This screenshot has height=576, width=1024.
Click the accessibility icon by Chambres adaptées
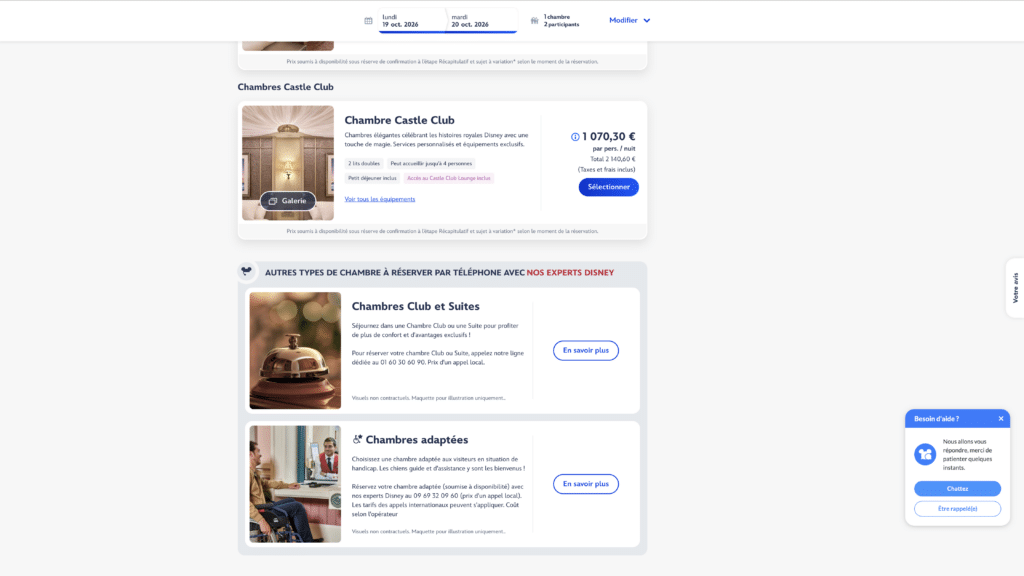(x=357, y=439)
